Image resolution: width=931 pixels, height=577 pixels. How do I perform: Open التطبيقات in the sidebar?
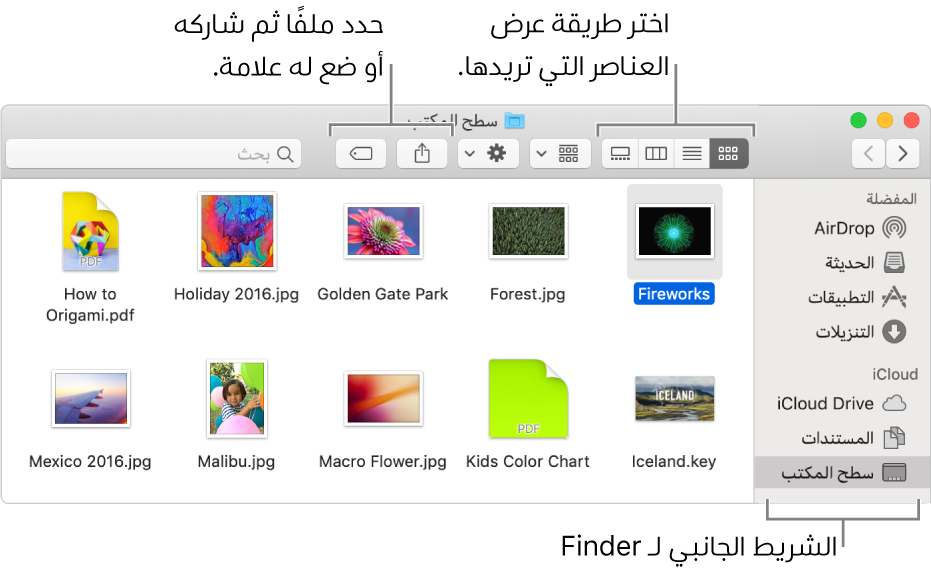click(843, 297)
